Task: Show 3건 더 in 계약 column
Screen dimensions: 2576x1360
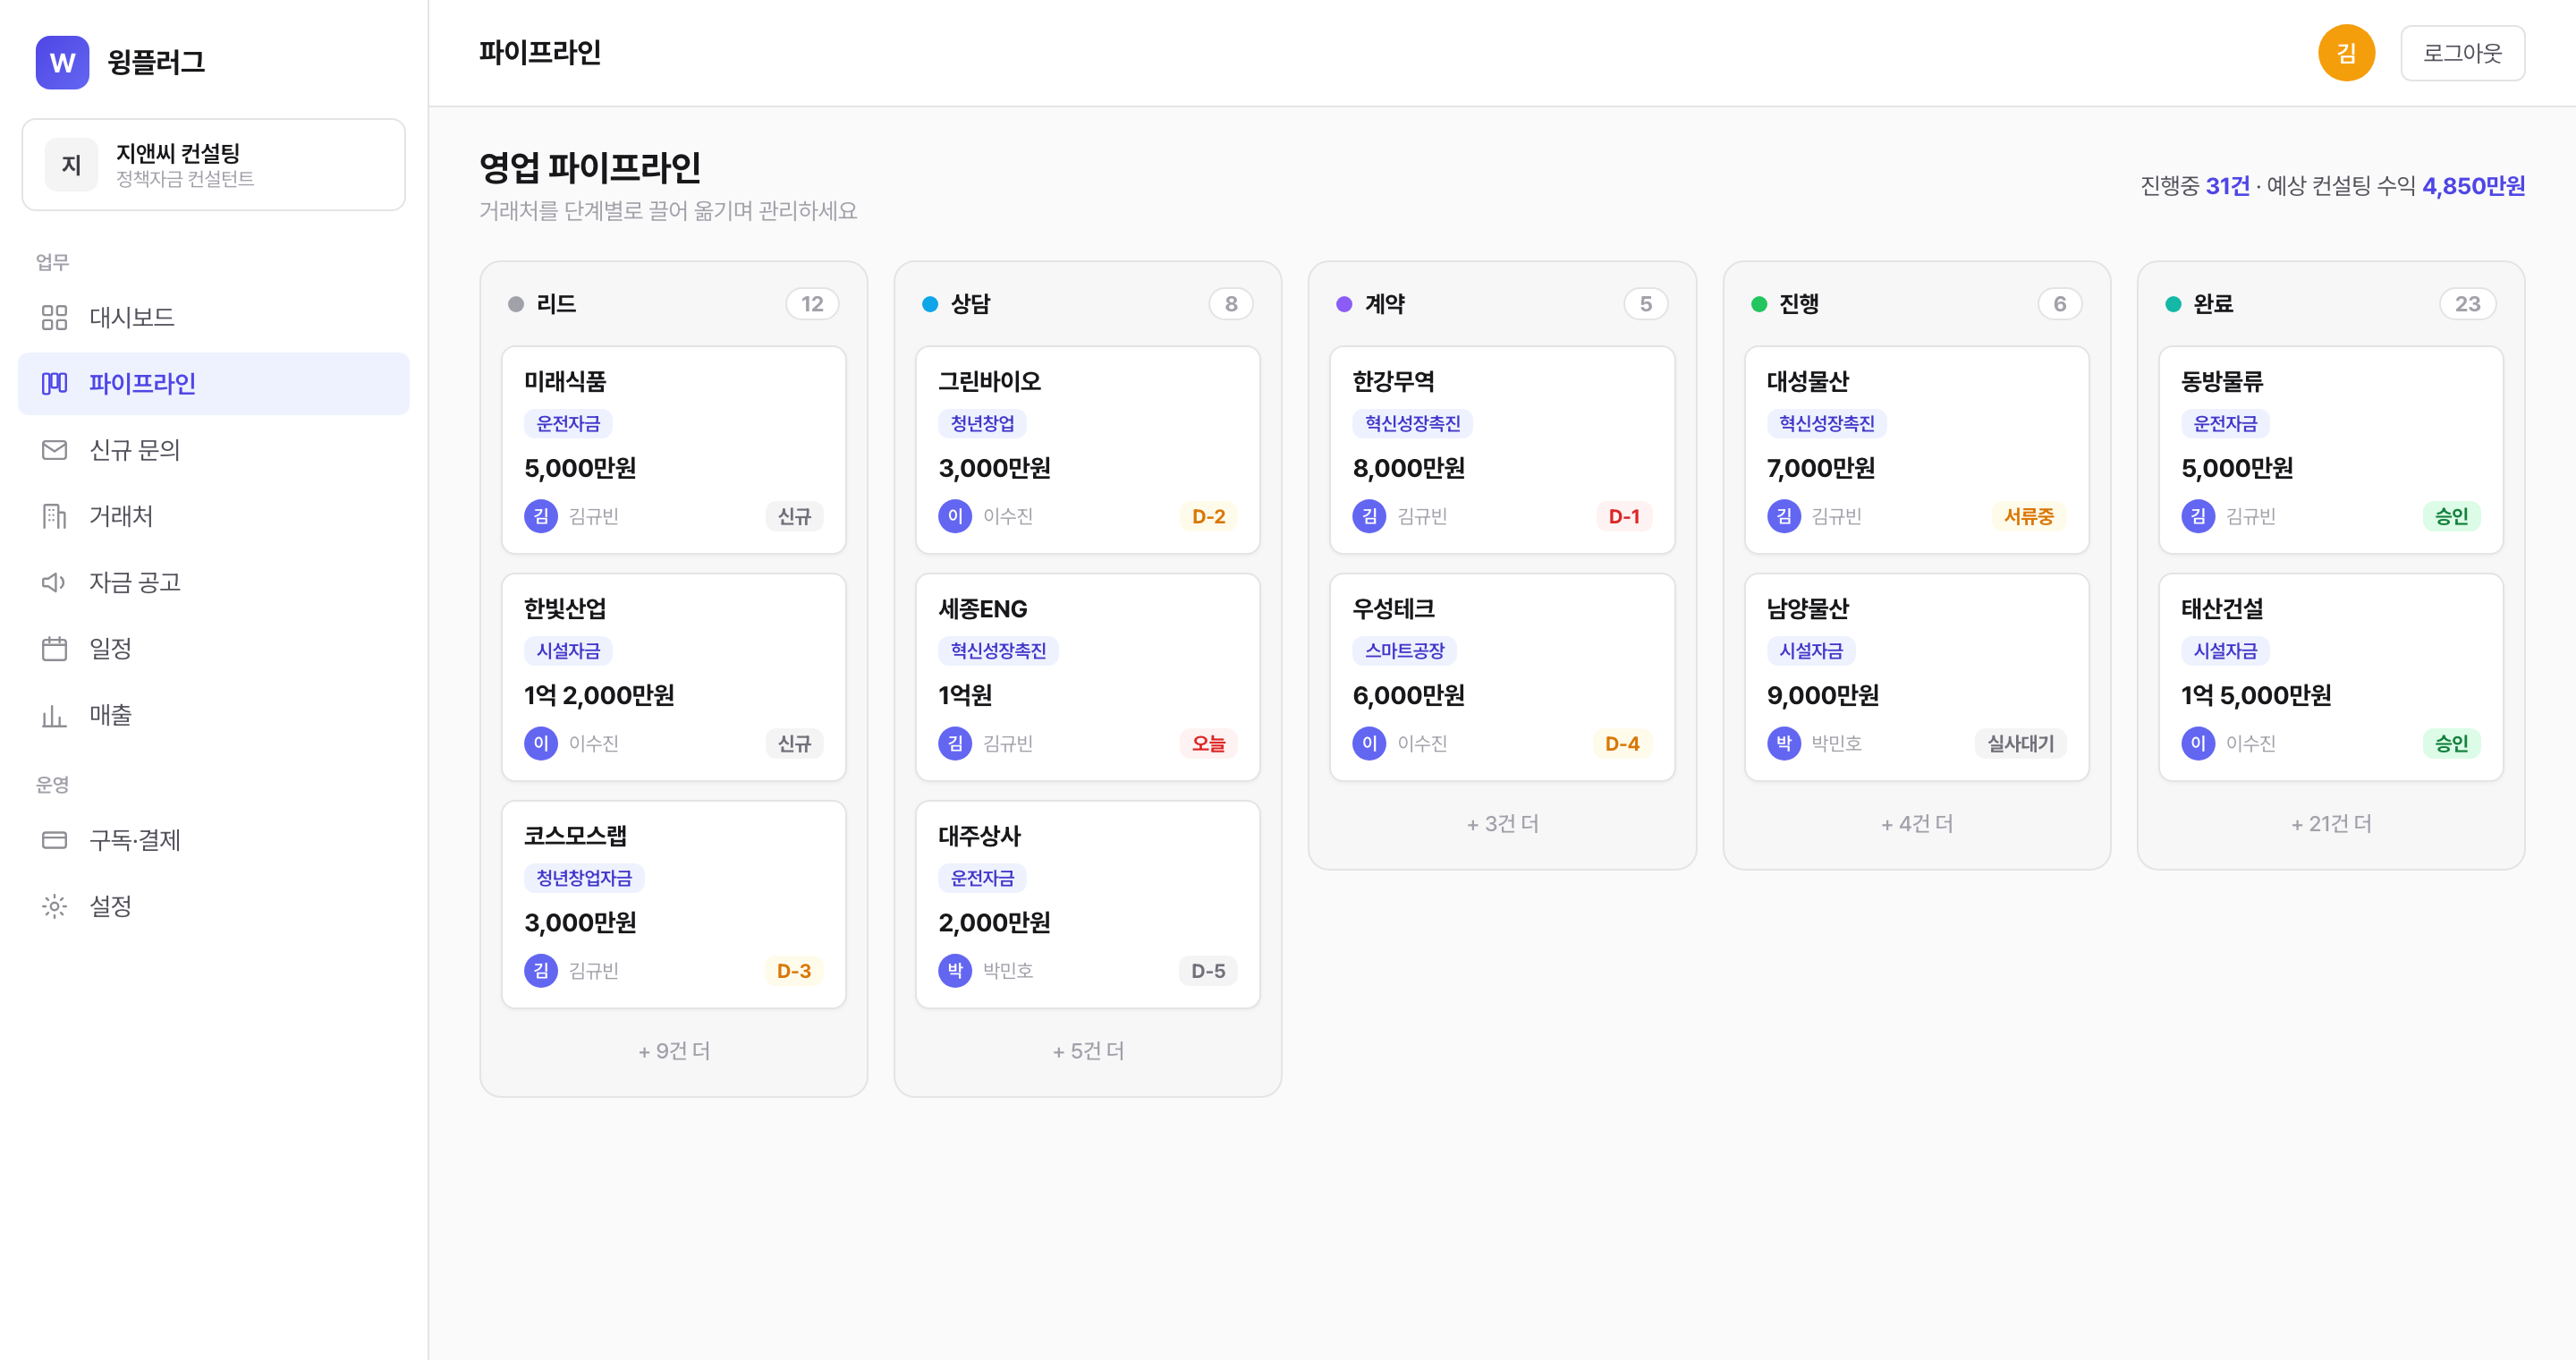Action: (1502, 823)
